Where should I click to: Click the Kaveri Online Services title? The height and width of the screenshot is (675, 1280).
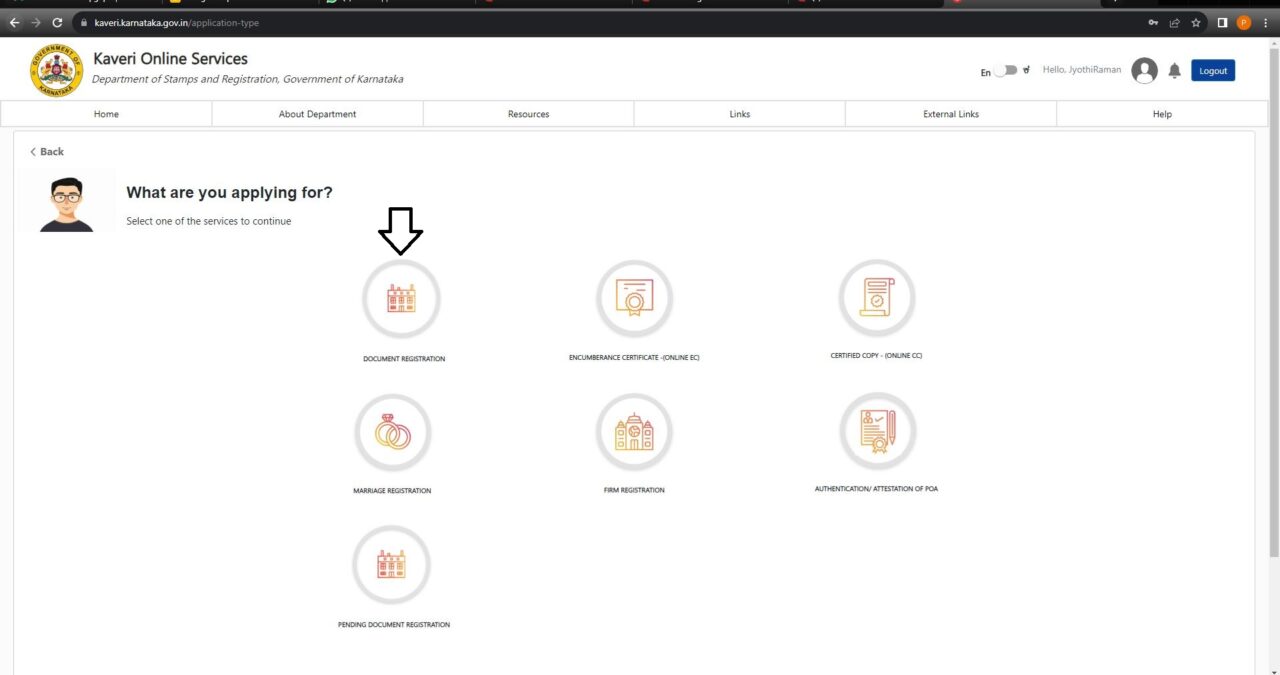pyautogui.click(x=170, y=59)
